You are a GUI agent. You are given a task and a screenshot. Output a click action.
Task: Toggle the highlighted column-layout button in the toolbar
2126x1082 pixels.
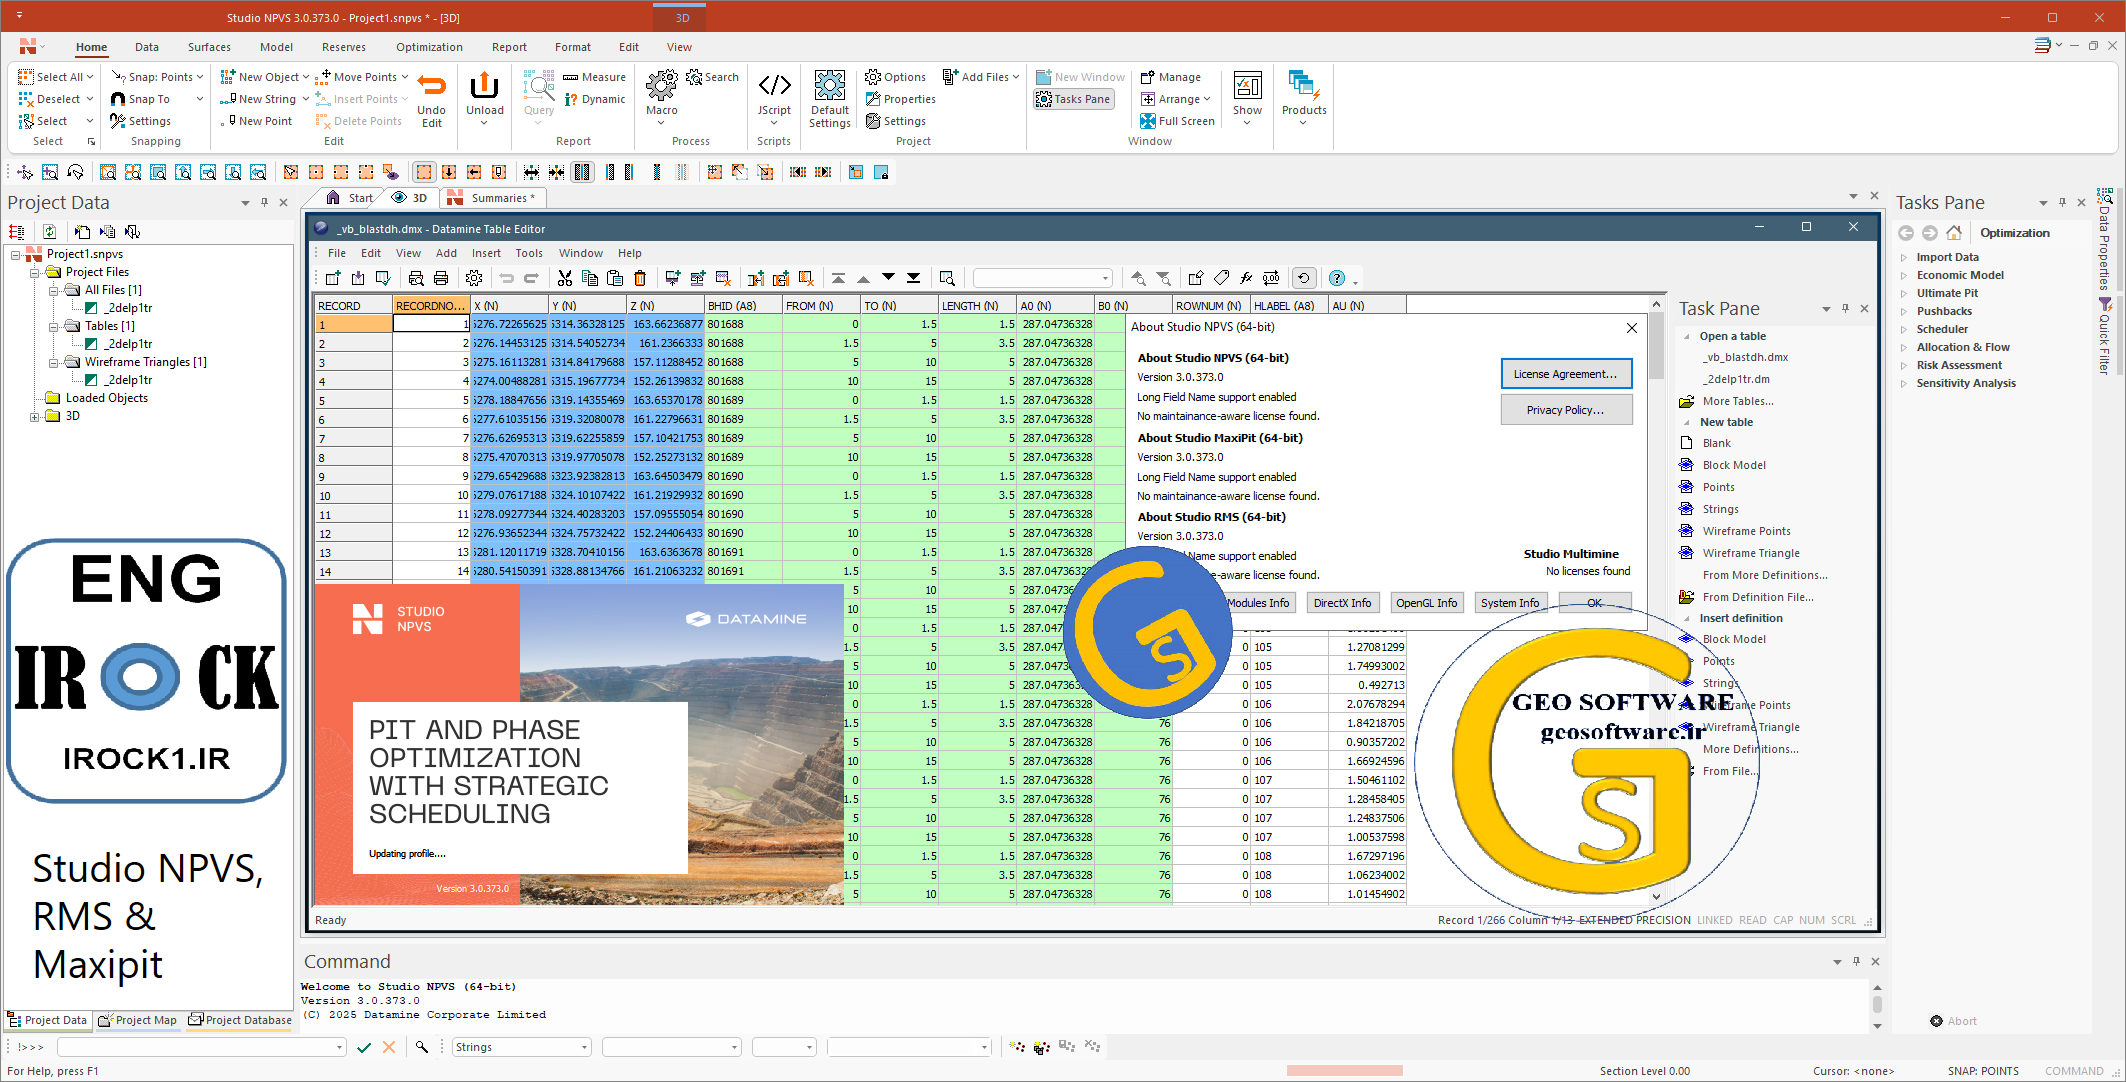point(582,172)
